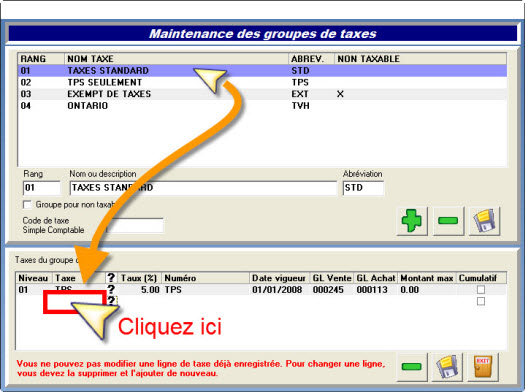Delete the tax group with the upper minus icon
The height and width of the screenshot is (392, 525).
(x=448, y=221)
